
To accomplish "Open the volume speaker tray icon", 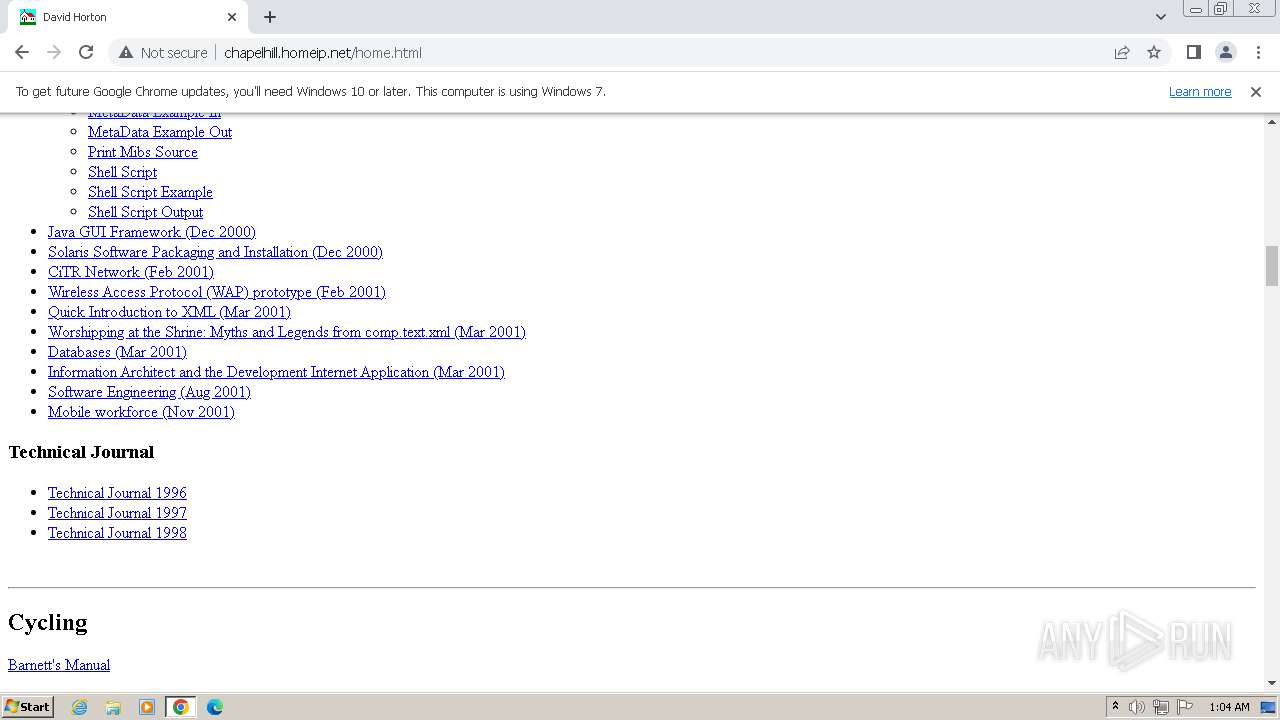I will pos(1137,707).
